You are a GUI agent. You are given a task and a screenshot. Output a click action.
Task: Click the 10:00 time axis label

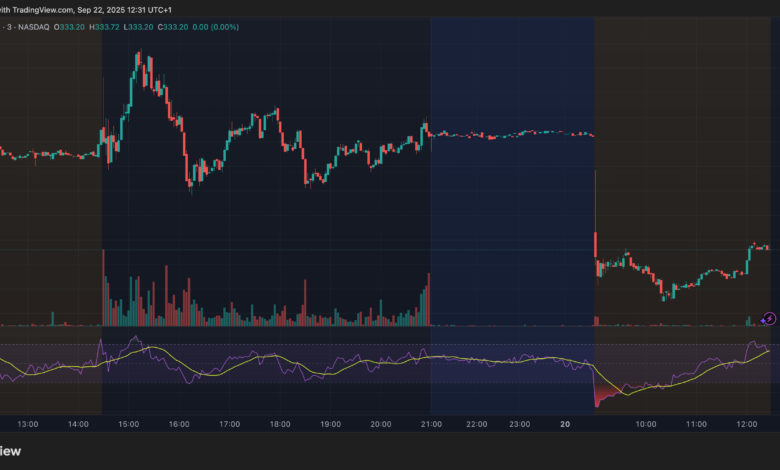(x=645, y=424)
